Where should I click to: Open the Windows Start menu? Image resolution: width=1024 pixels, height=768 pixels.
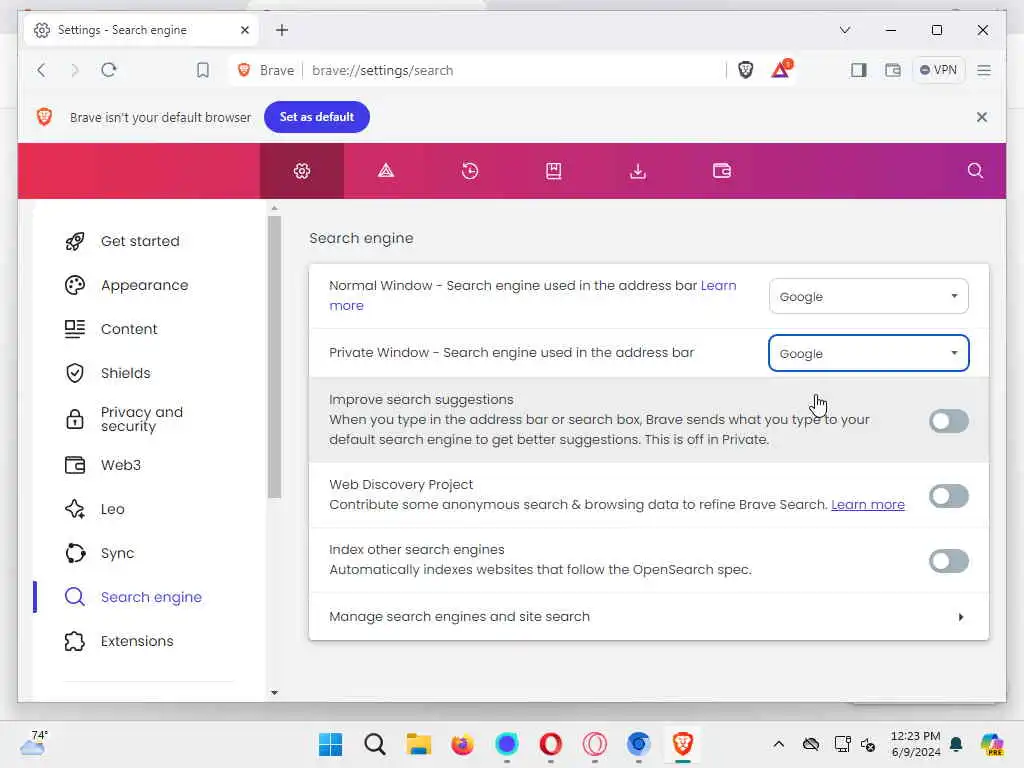[330, 744]
